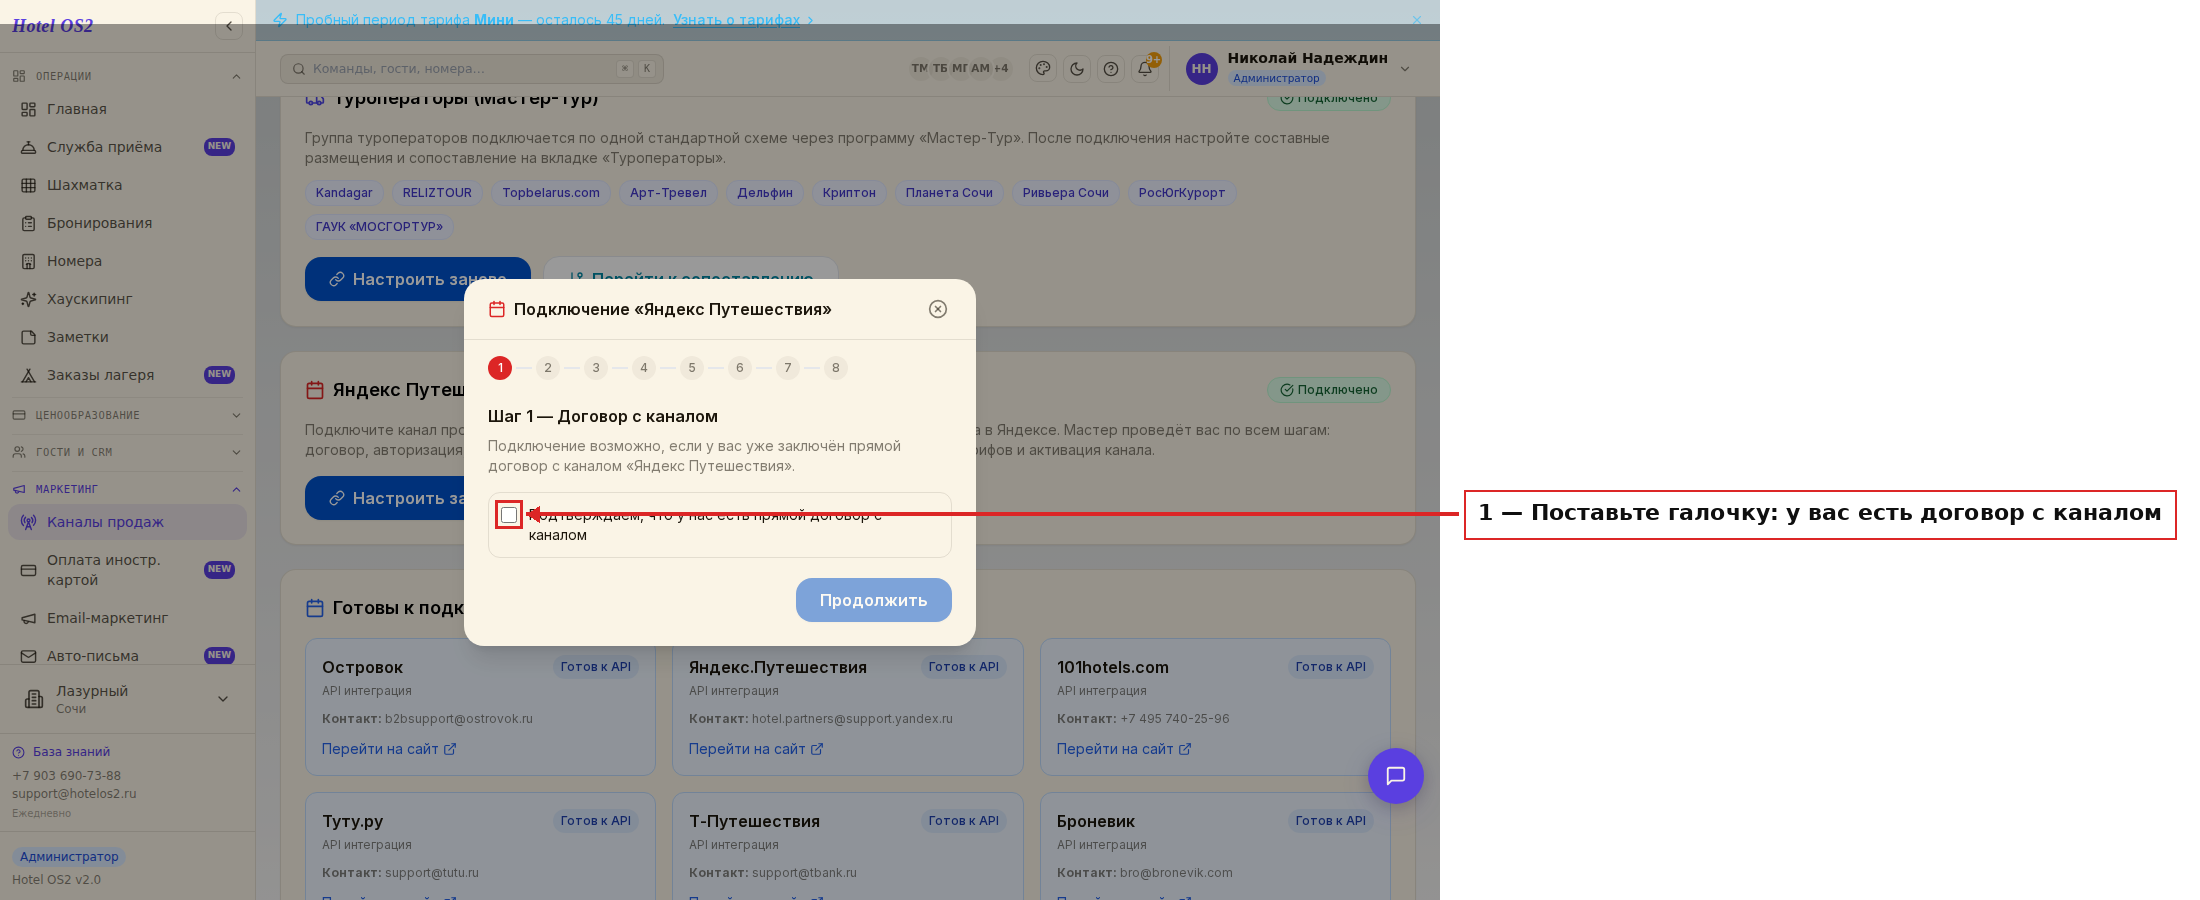The height and width of the screenshot is (900, 2200).
Task: Click the НН user avatar
Action: (1201, 68)
